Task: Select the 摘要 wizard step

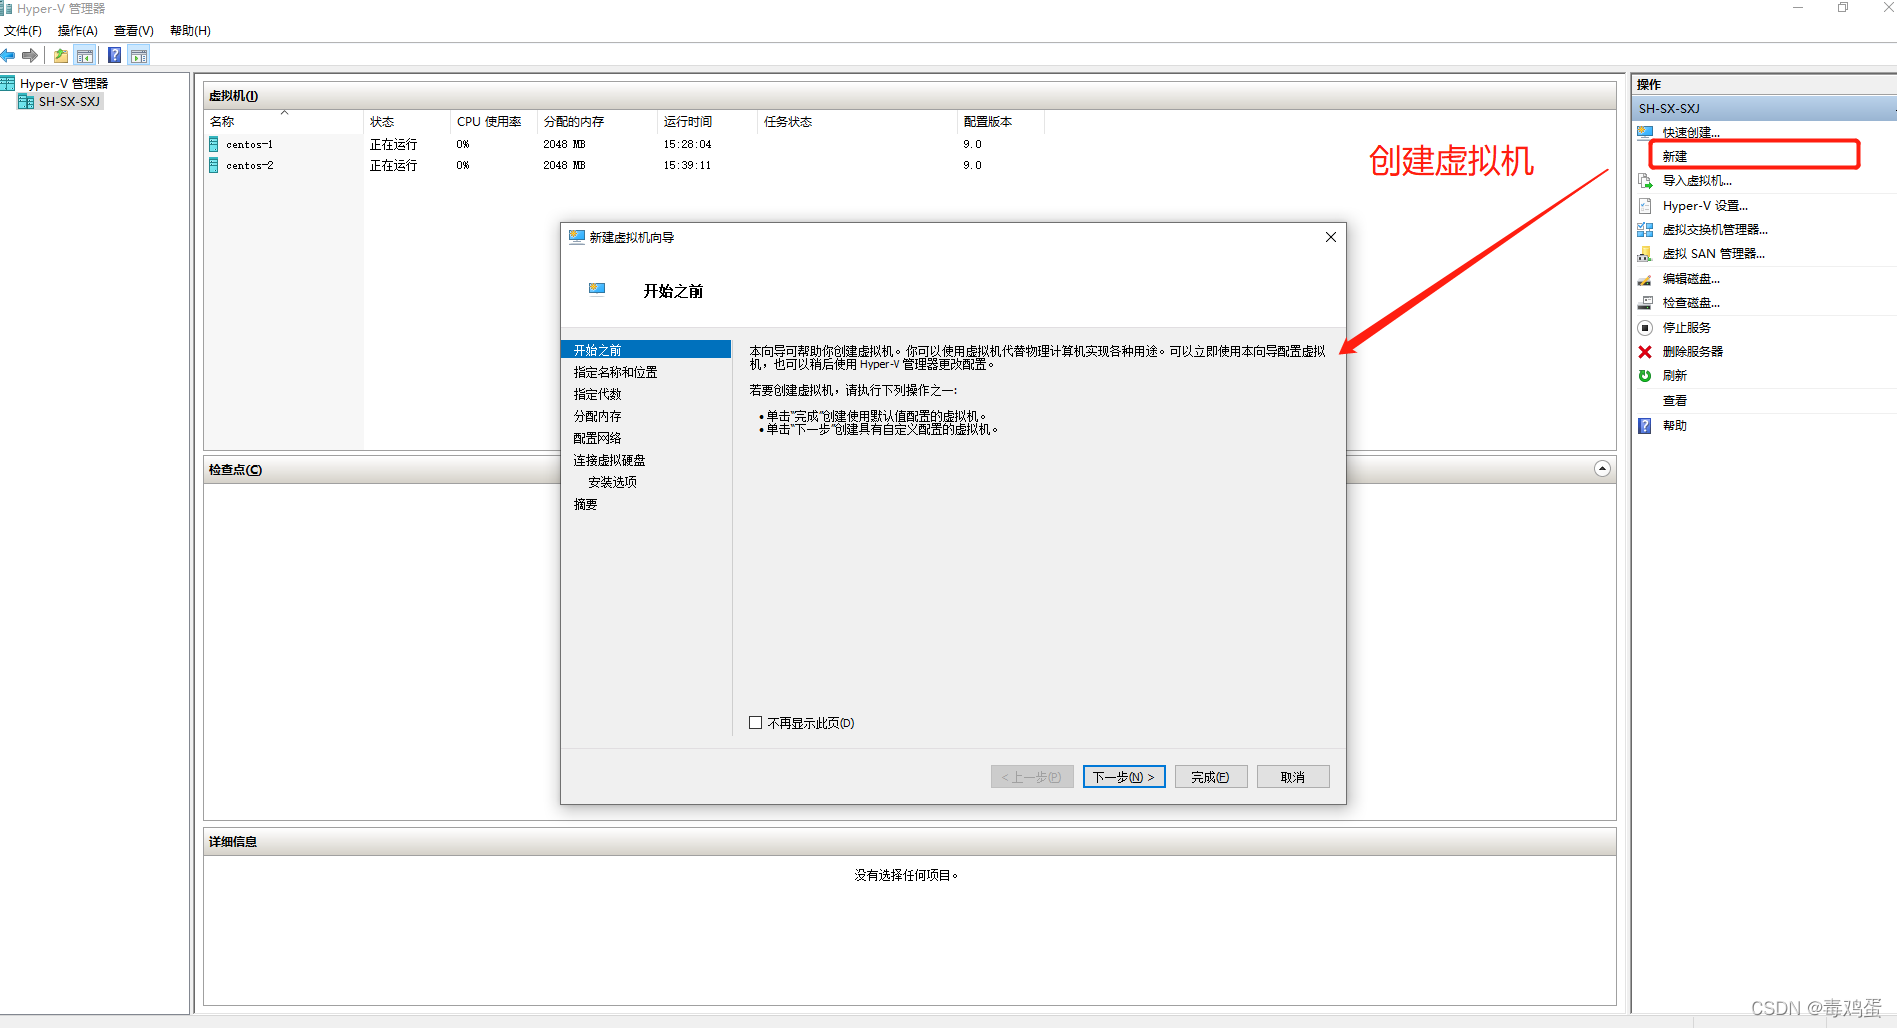Action: [x=585, y=504]
